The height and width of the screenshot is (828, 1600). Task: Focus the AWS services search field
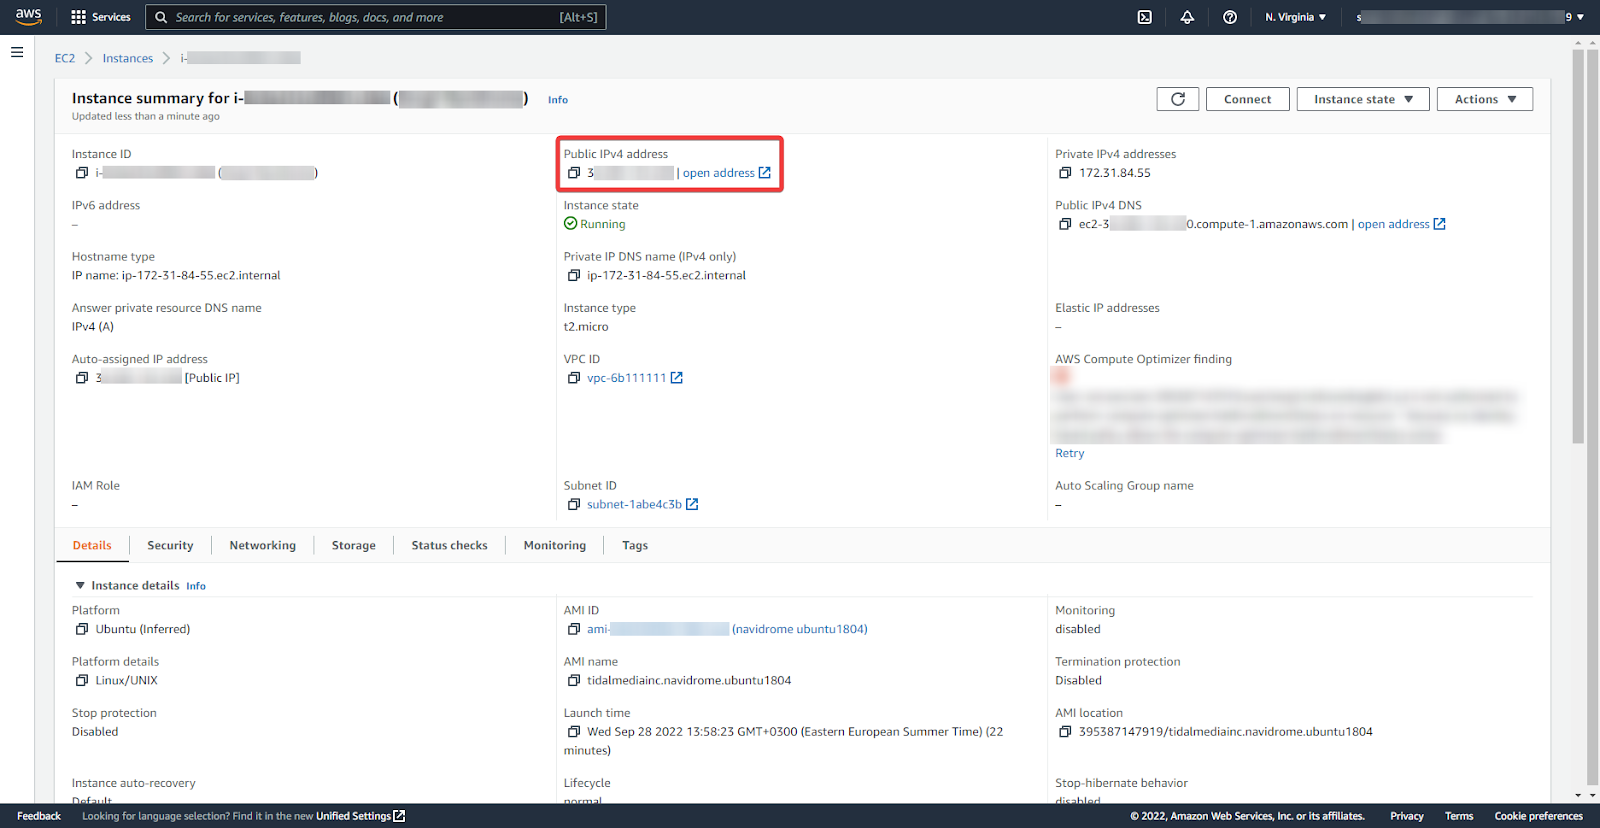point(376,17)
